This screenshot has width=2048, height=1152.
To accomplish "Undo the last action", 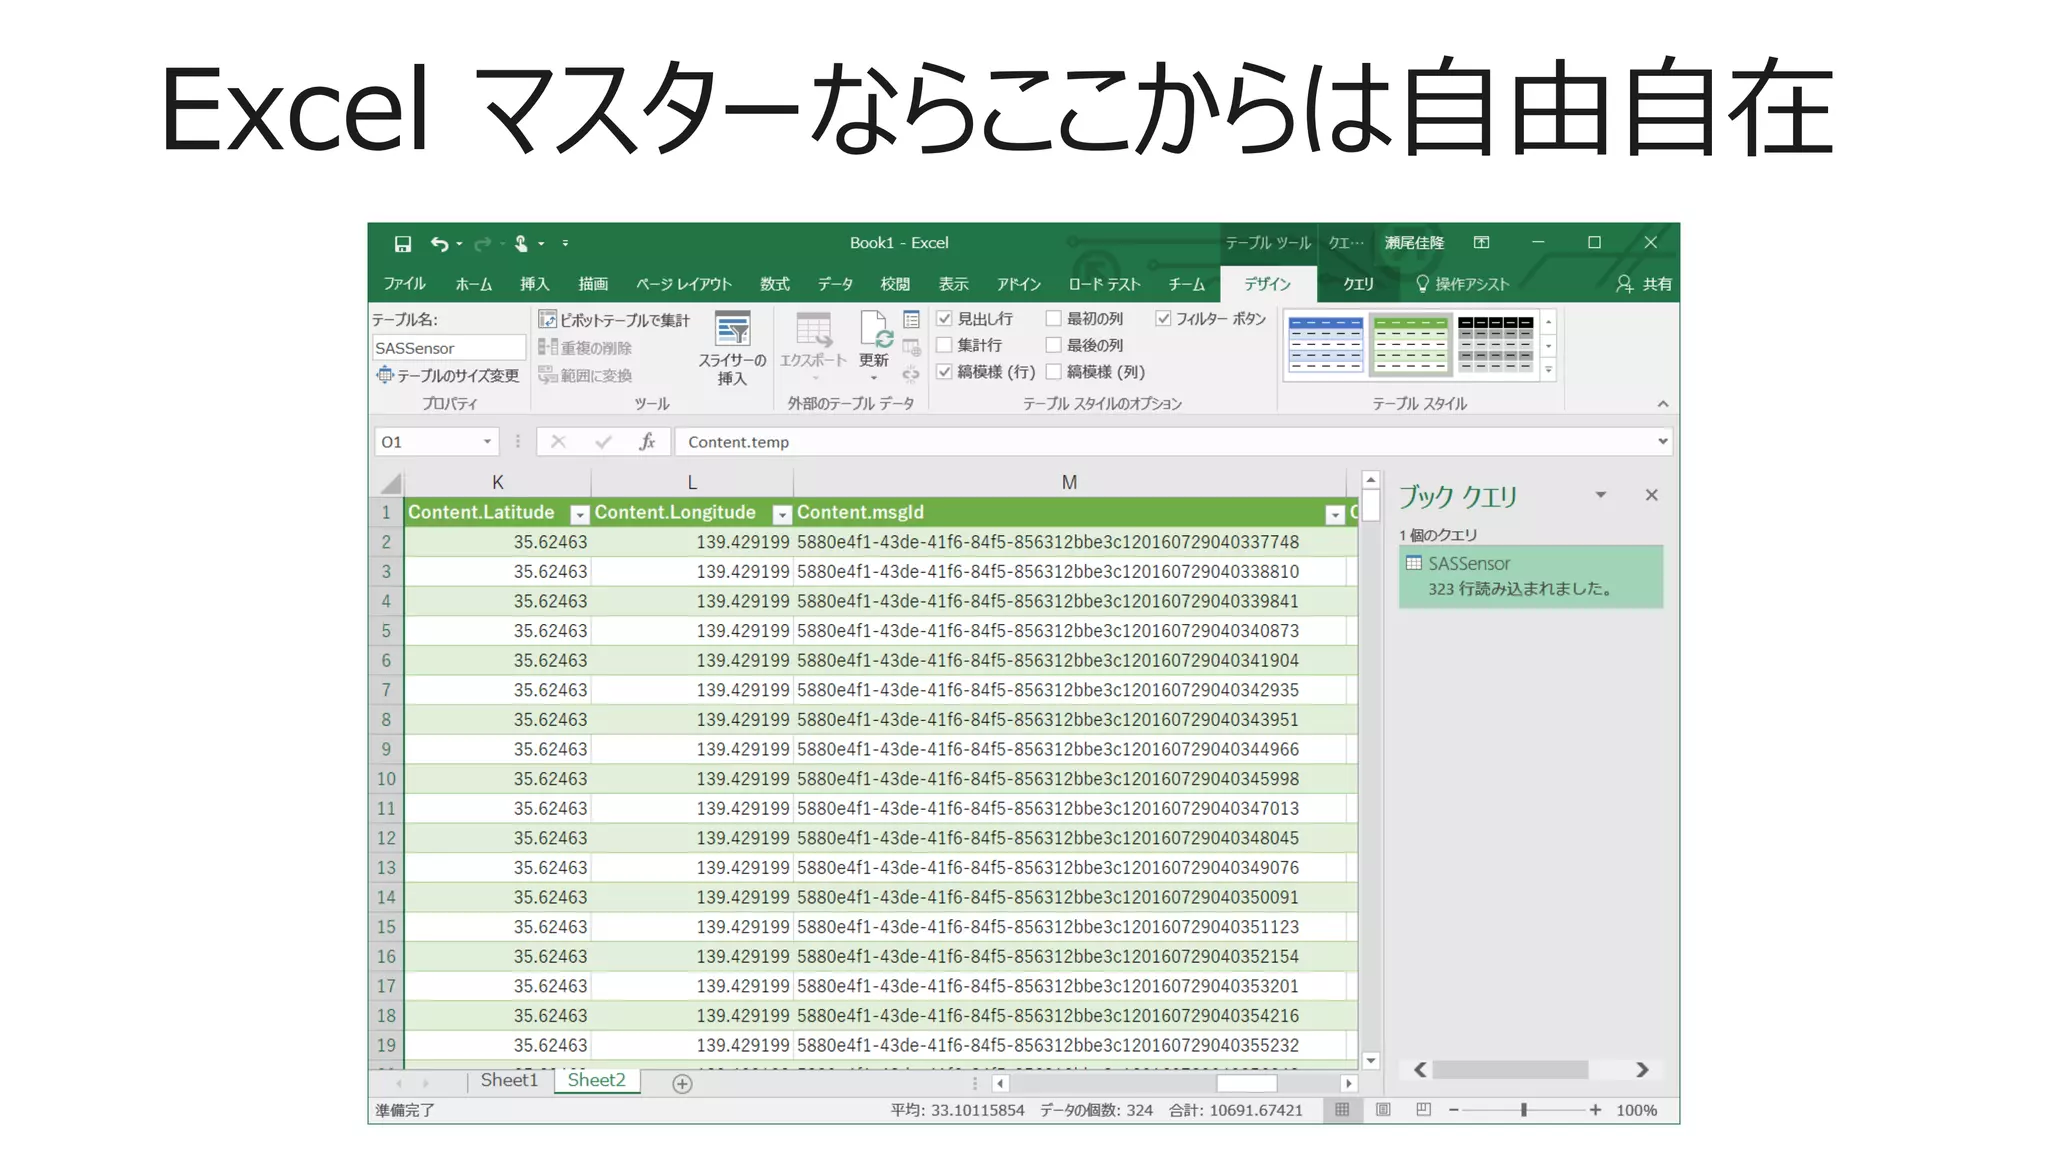I will (x=439, y=244).
